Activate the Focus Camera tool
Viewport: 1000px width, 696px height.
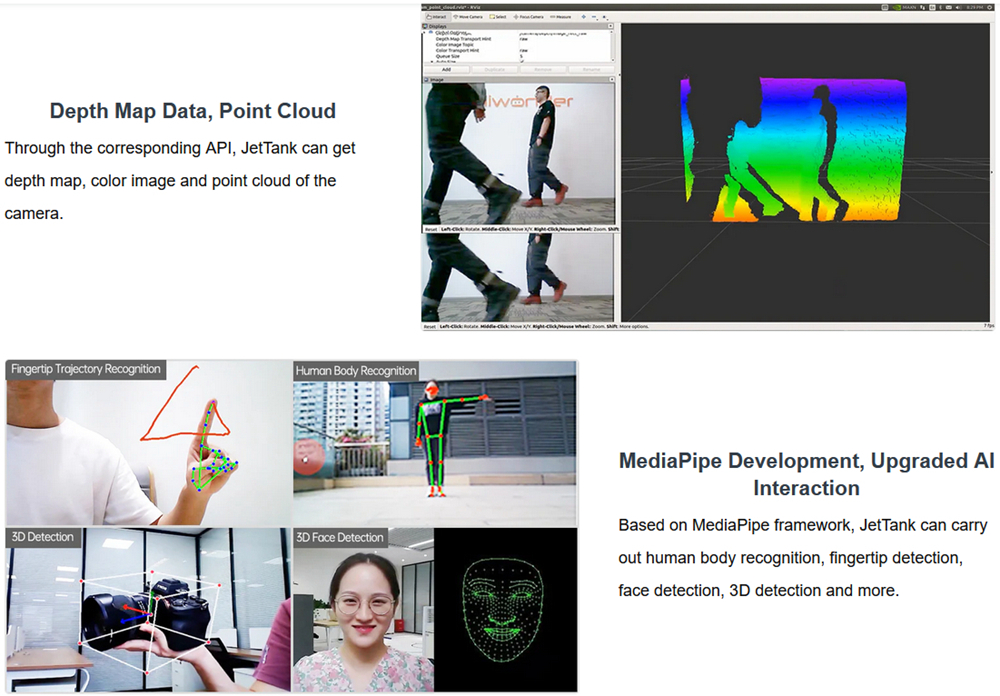pos(529,17)
